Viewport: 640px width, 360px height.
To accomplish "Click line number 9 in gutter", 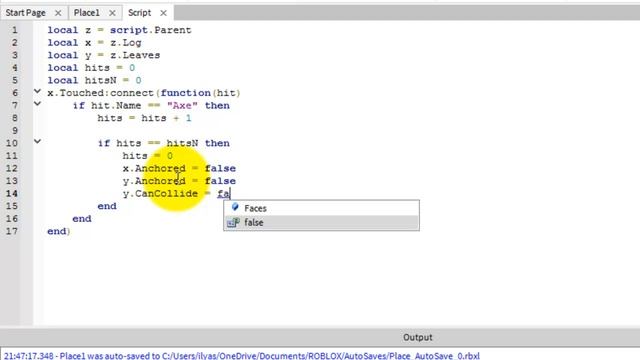I will (x=15, y=131).
